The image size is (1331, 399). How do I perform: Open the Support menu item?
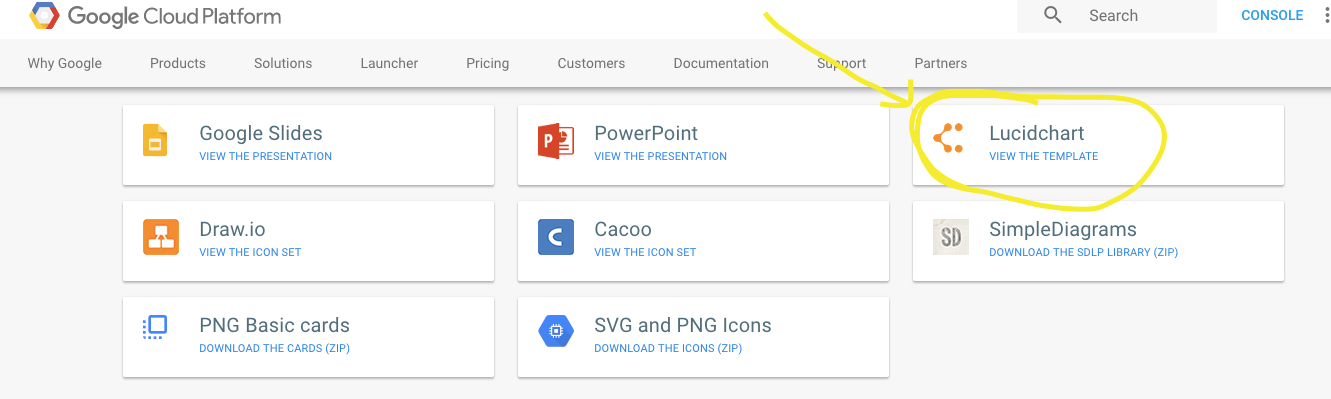tap(842, 63)
